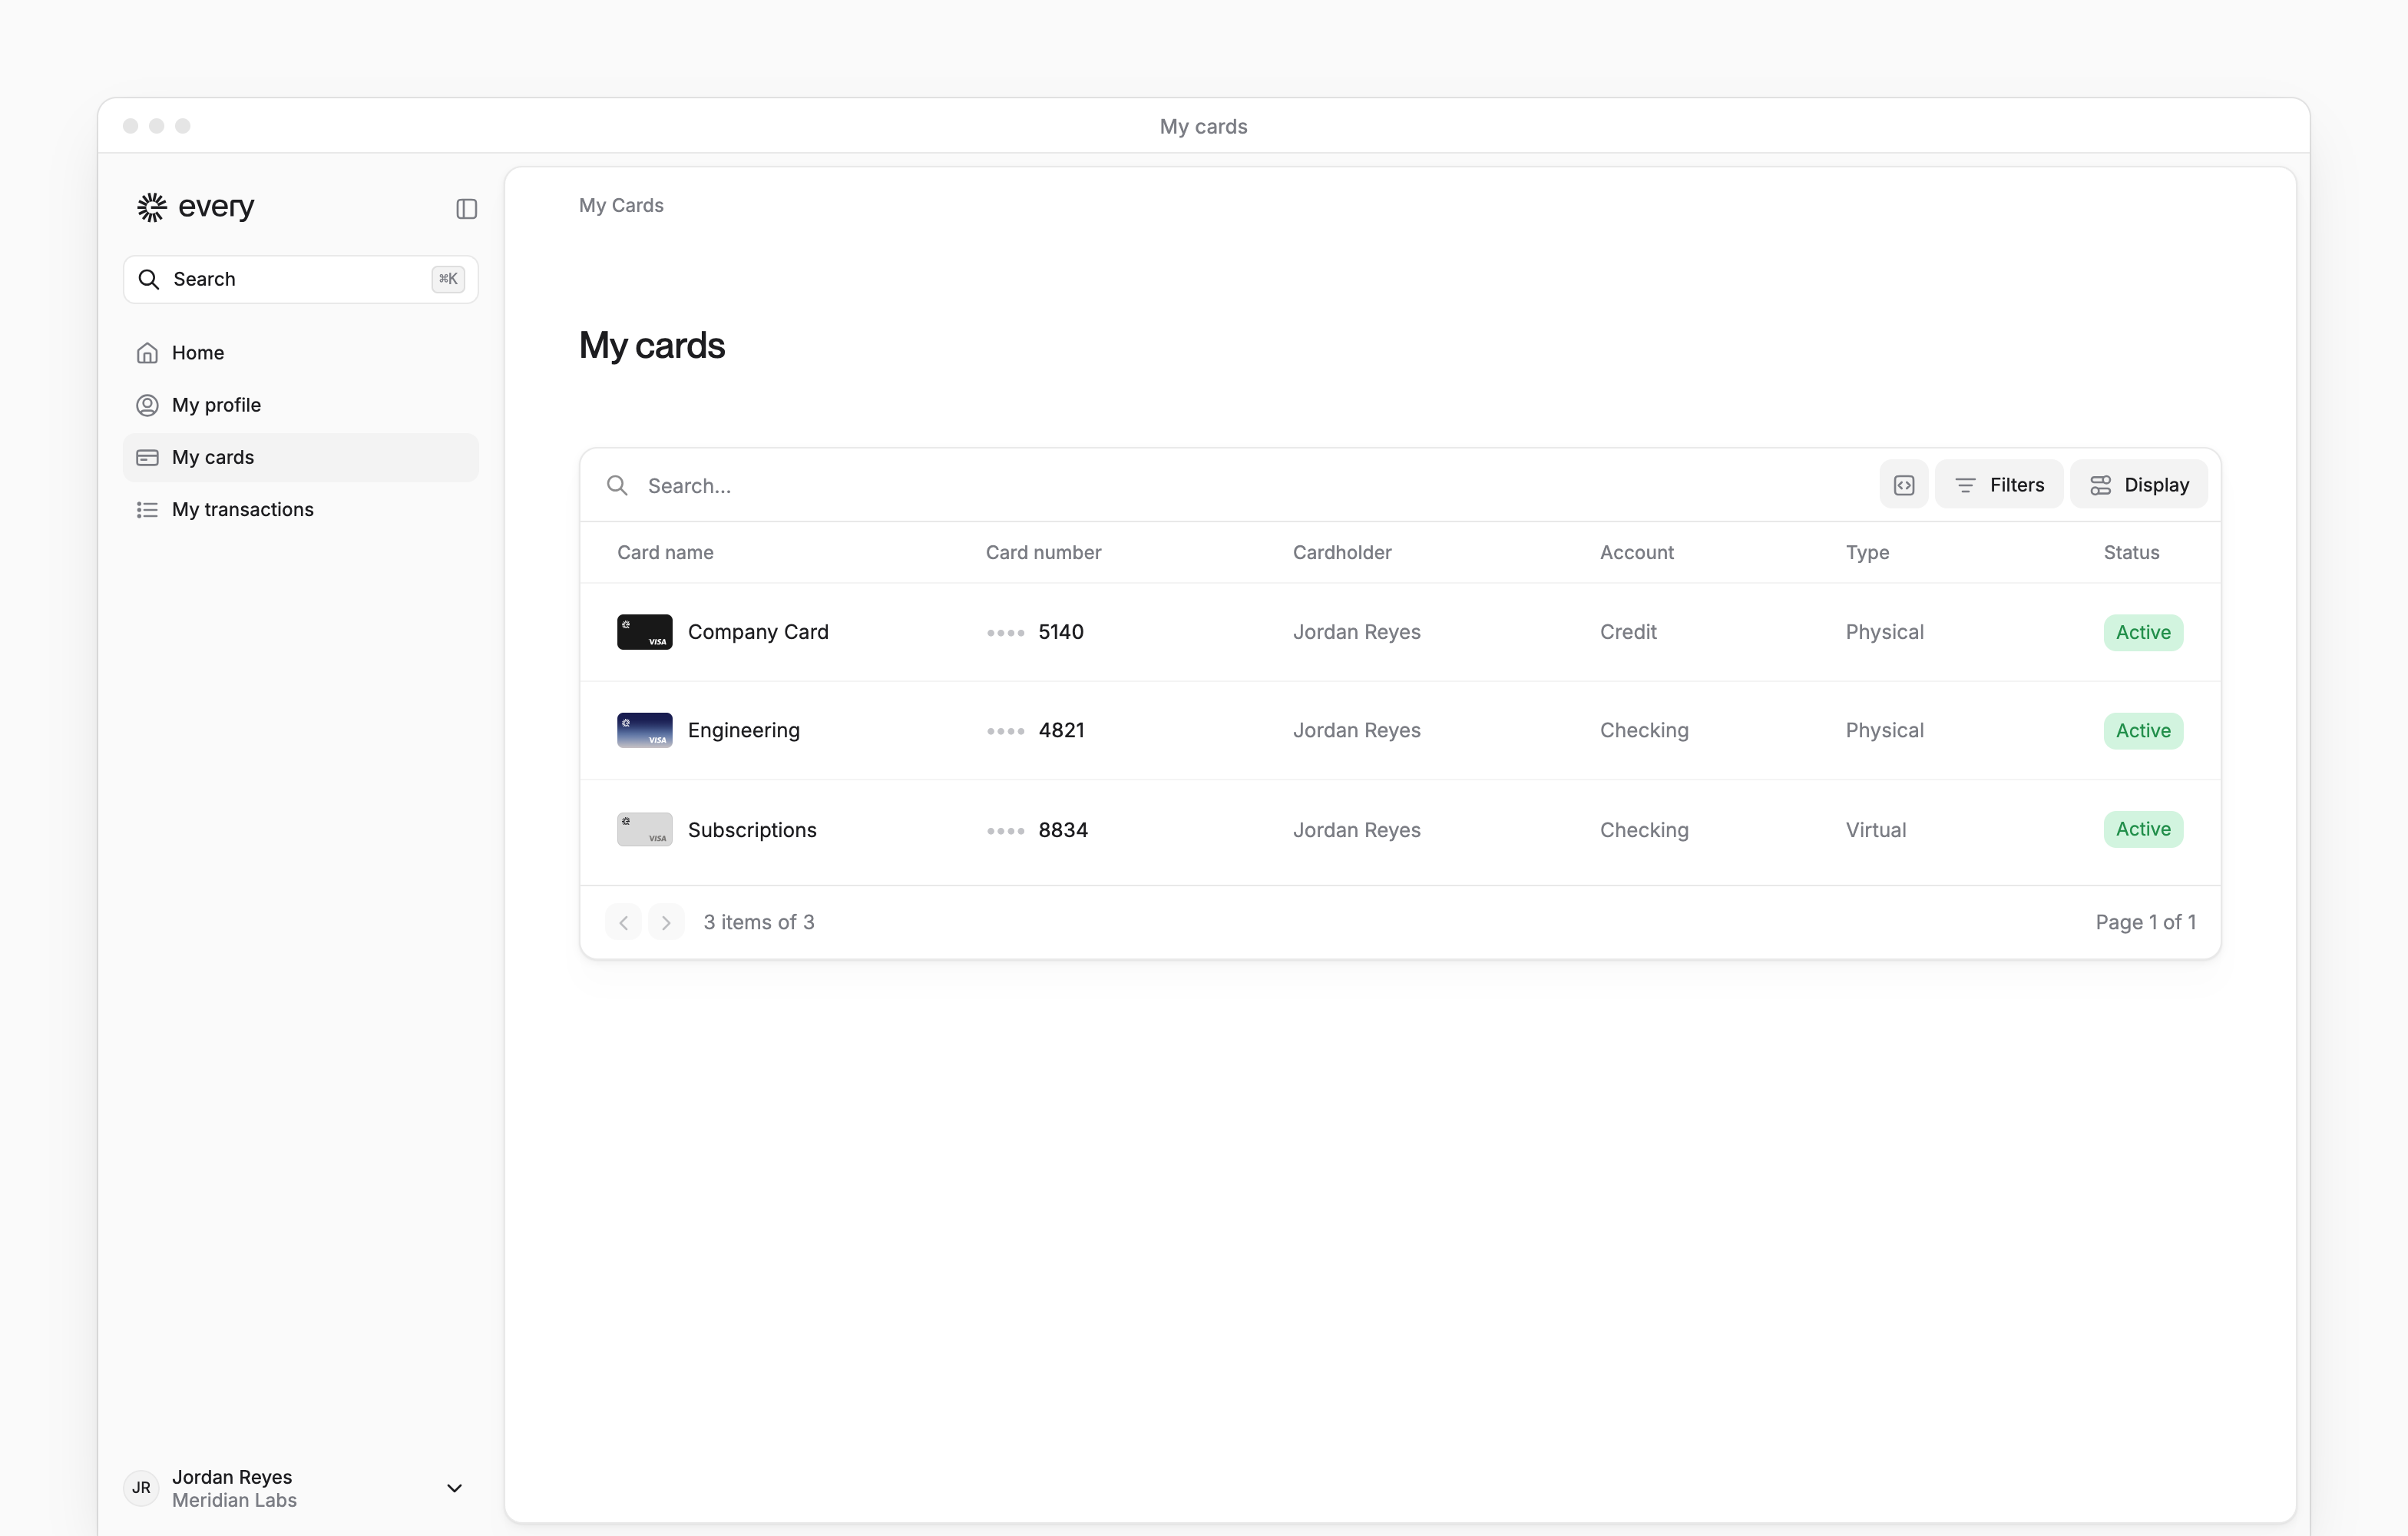The height and width of the screenshot is (1536, 2408).
Task: Click Virtual in the Subscriptions row
Action: [1876, 829]
